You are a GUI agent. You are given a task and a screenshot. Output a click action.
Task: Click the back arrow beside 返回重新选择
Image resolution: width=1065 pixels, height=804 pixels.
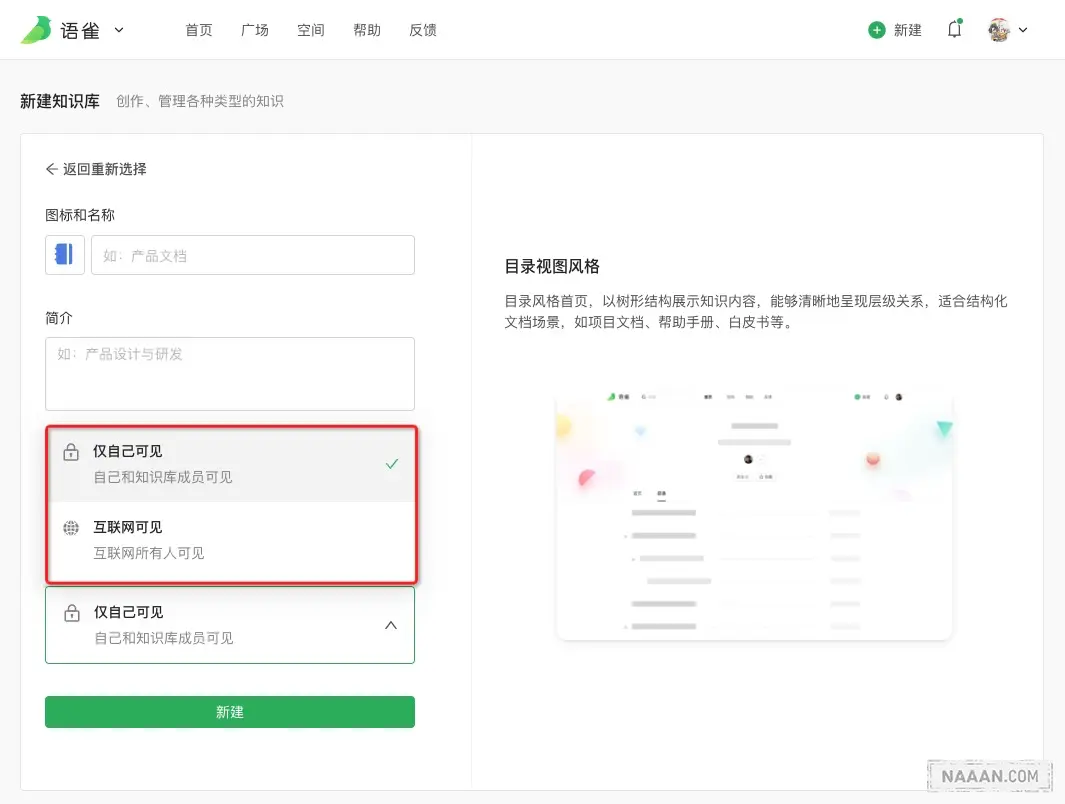click(x=52, y=169)
